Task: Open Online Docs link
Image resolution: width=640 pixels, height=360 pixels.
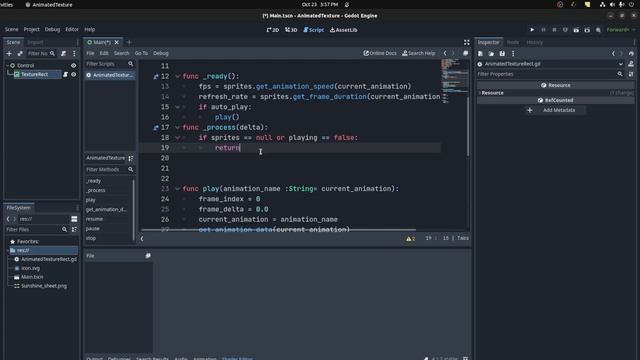Action: tap(380, 53)
